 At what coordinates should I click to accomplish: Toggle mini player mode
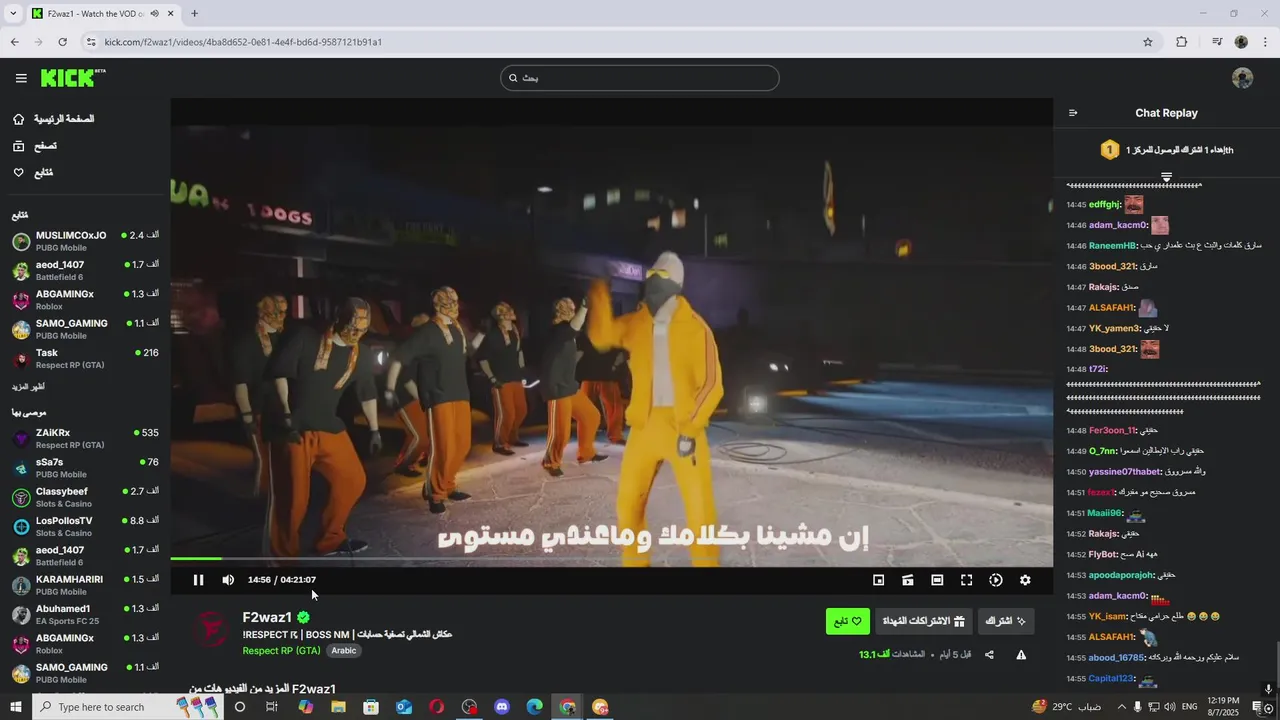[878, 580]
